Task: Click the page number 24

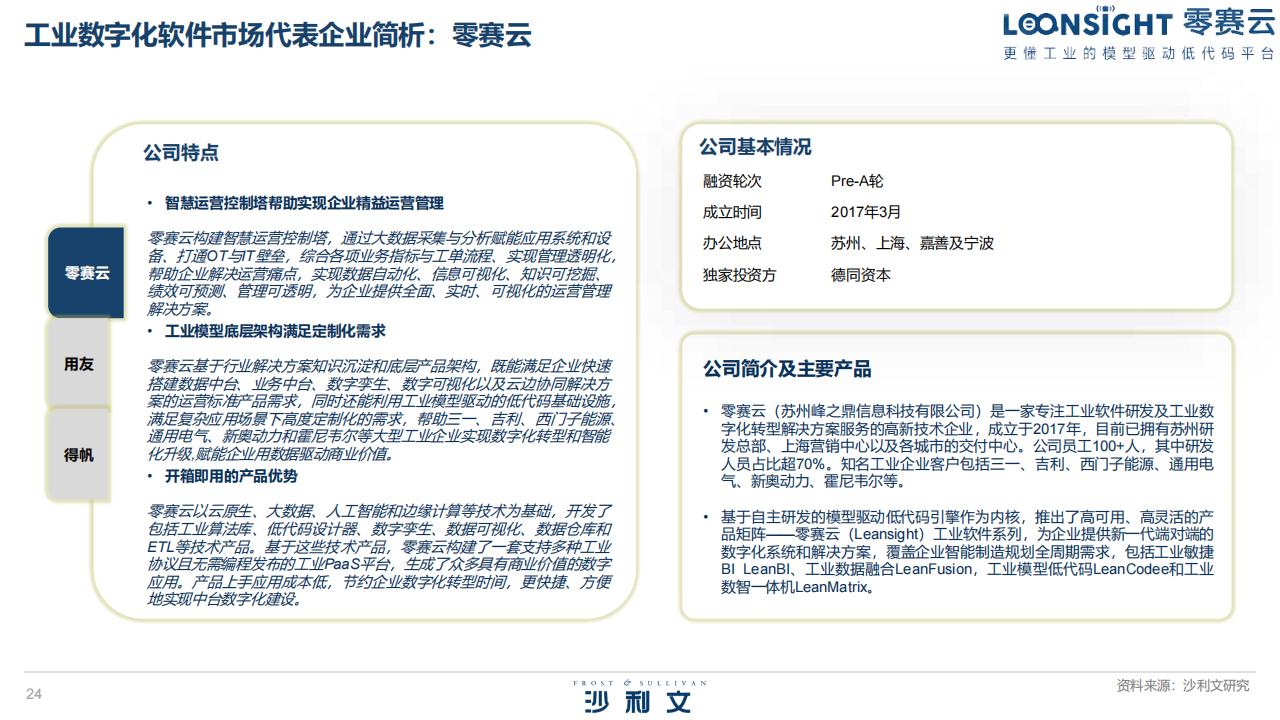Action: tap(34, 695)
